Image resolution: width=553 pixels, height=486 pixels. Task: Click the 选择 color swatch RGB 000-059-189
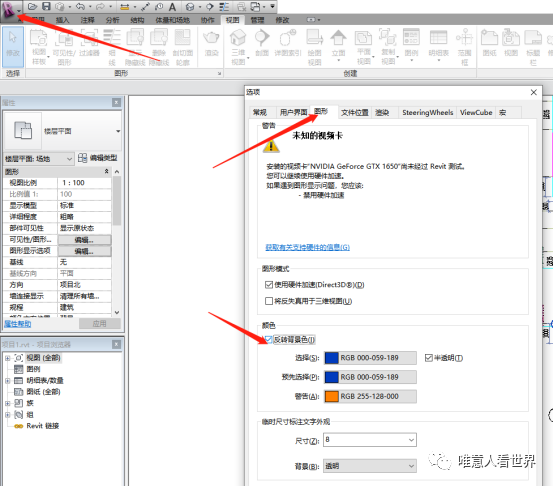[332, 358]
